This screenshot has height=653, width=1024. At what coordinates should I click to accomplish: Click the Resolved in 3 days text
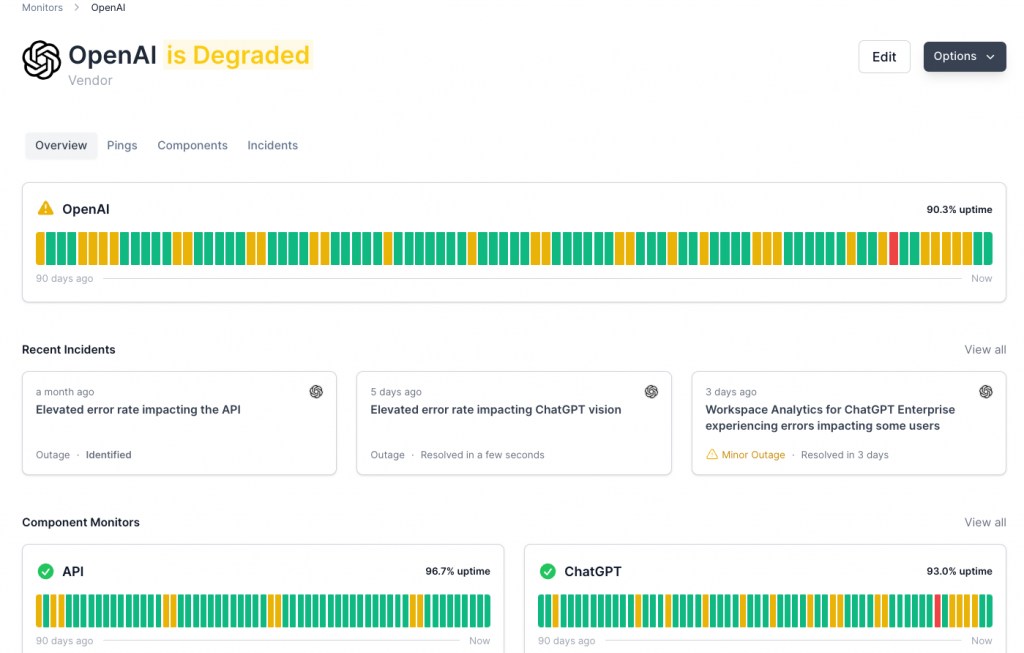[844, 454]
